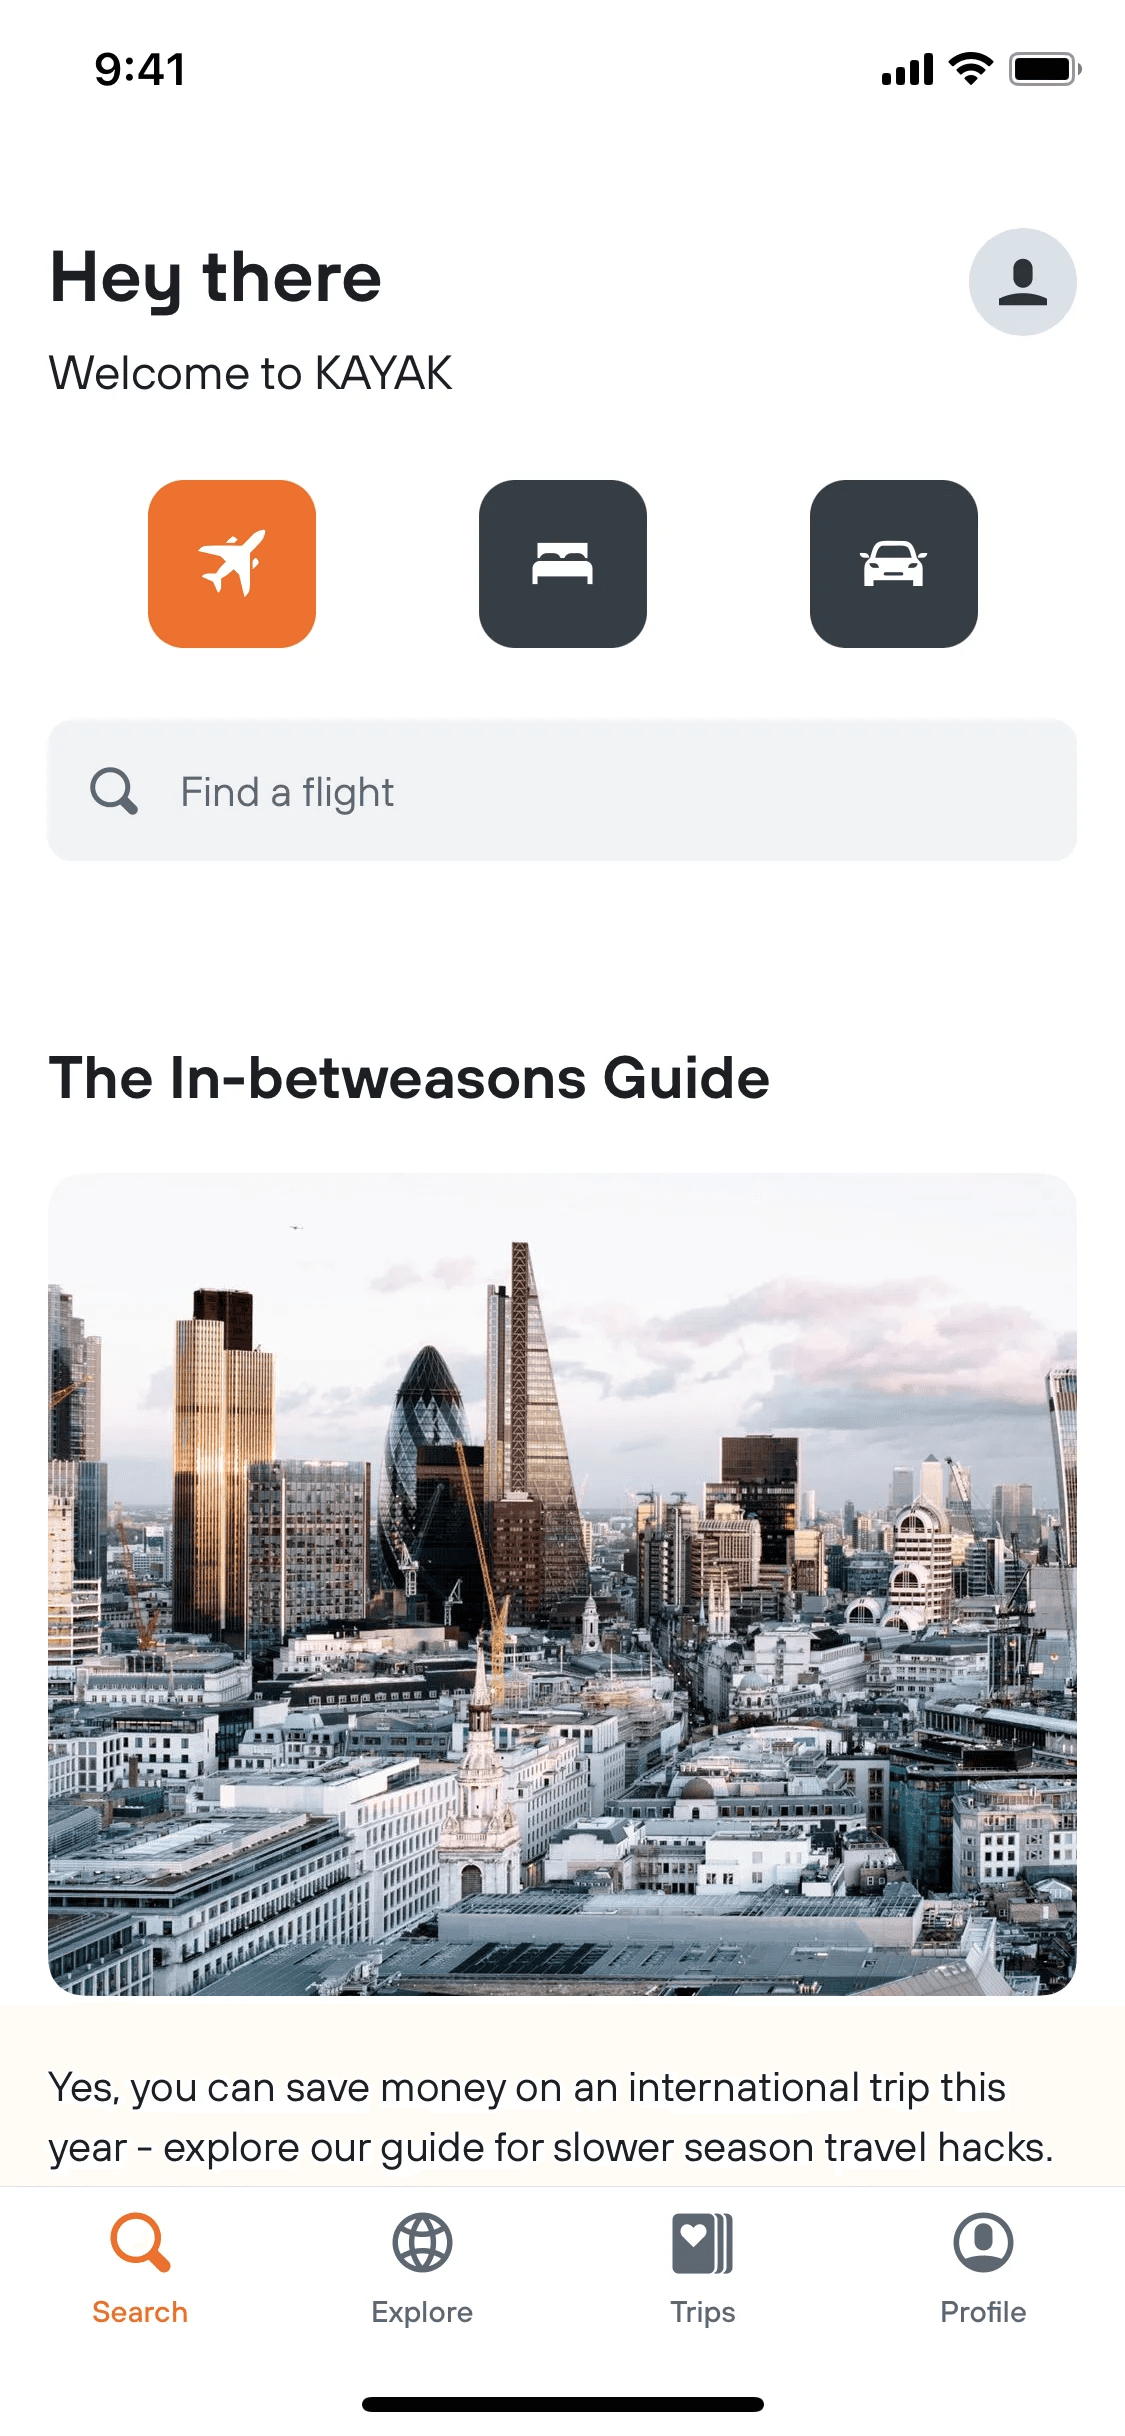Switch to the Explore tab label

pos(422,2312)
